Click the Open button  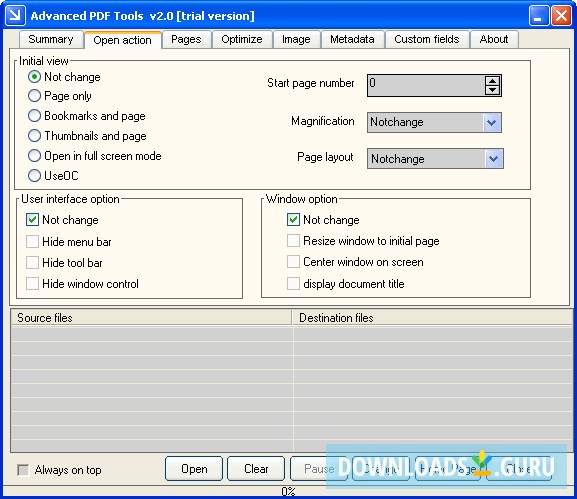(194, 469)
